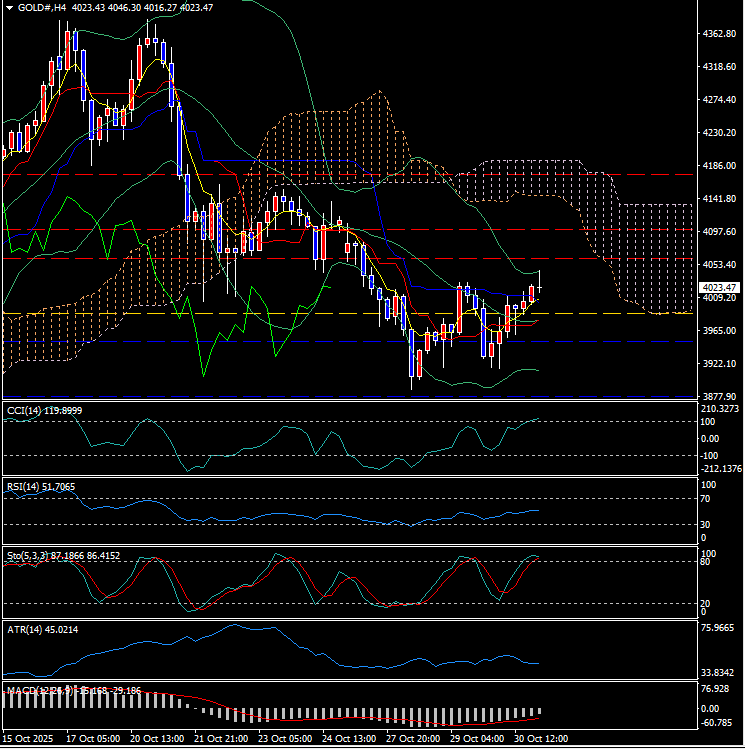Click the latest candlestick on the chart

click(x=539, y=287)
